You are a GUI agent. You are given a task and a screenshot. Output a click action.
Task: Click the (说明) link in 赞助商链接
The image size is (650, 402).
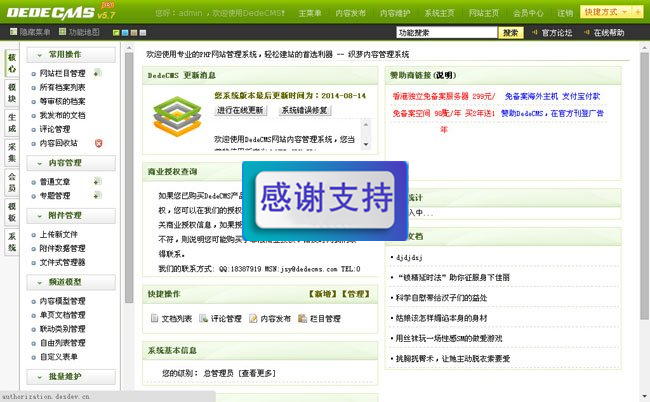pos(444,75)
